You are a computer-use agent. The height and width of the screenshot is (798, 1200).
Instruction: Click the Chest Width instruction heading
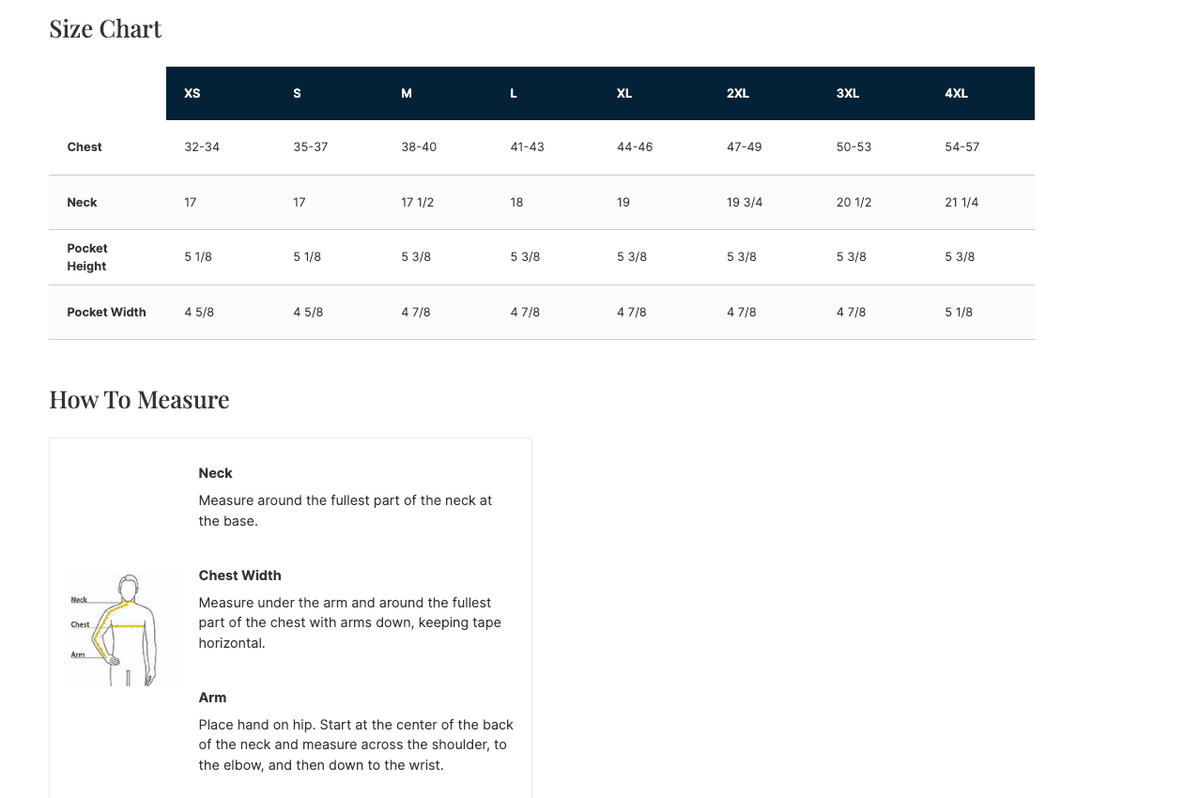pos(240,575)
